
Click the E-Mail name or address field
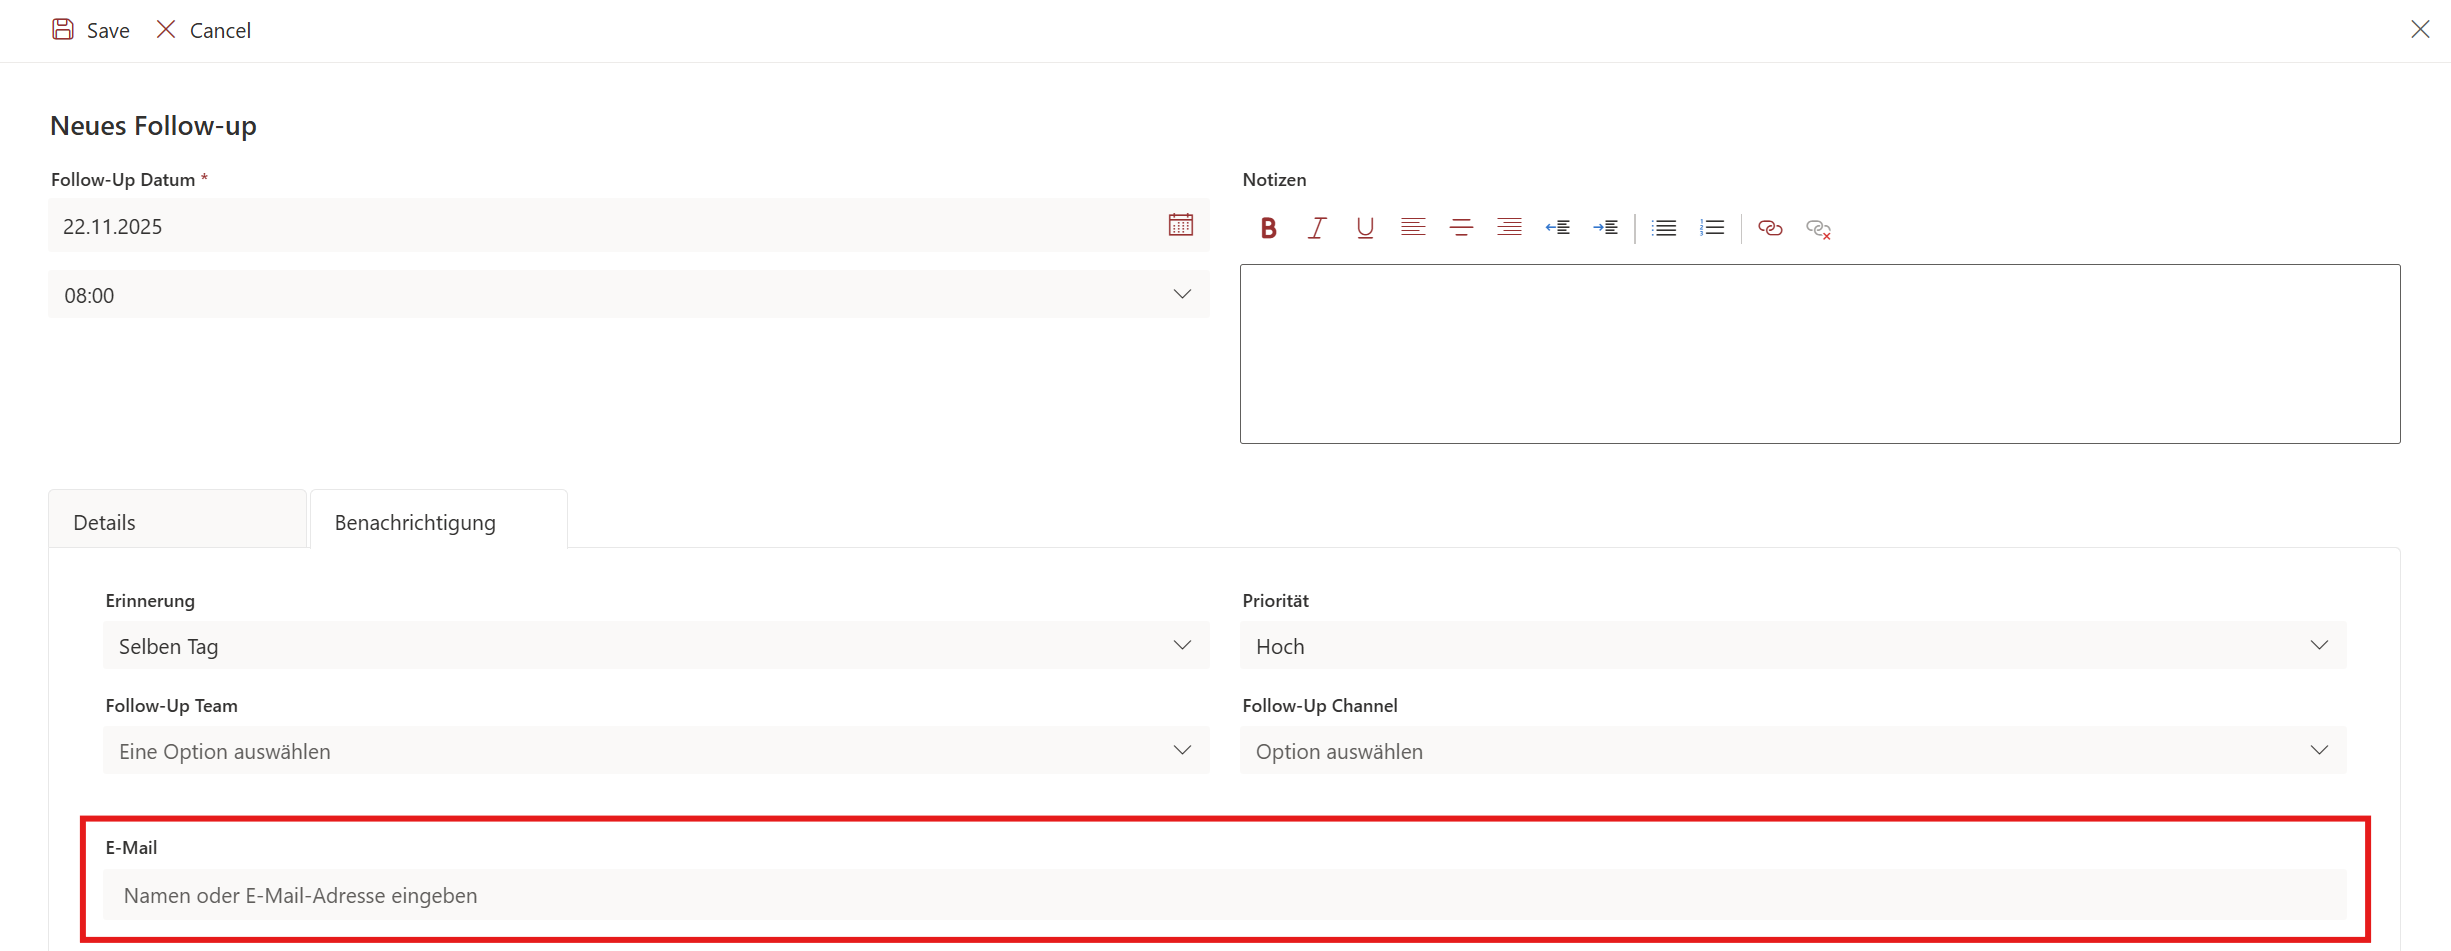(x=1224, y=895)
